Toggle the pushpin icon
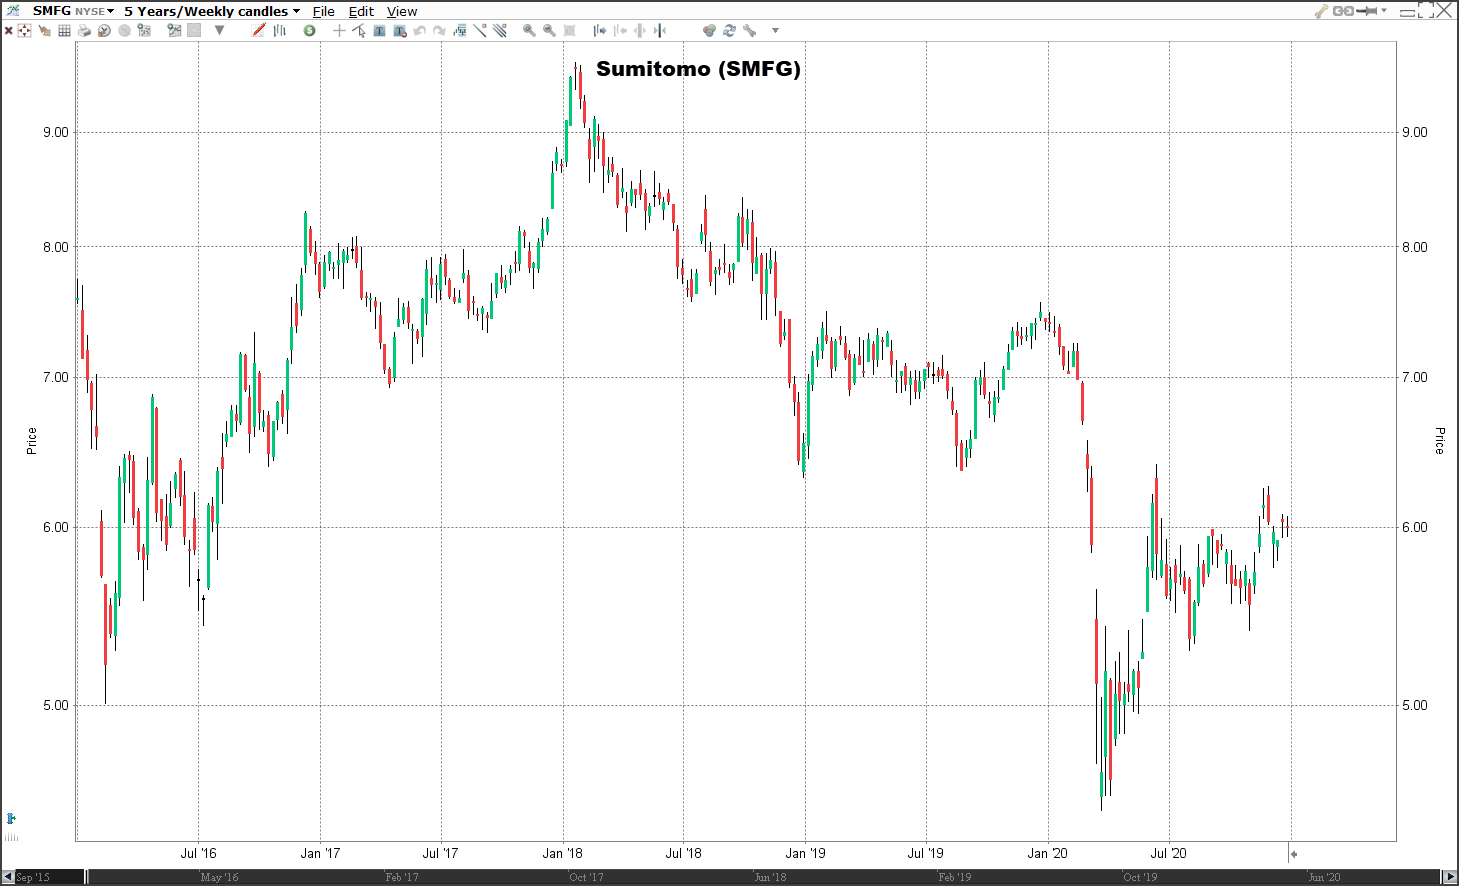Viewport: 1459px width, 886px height. tap(1367, 11)
